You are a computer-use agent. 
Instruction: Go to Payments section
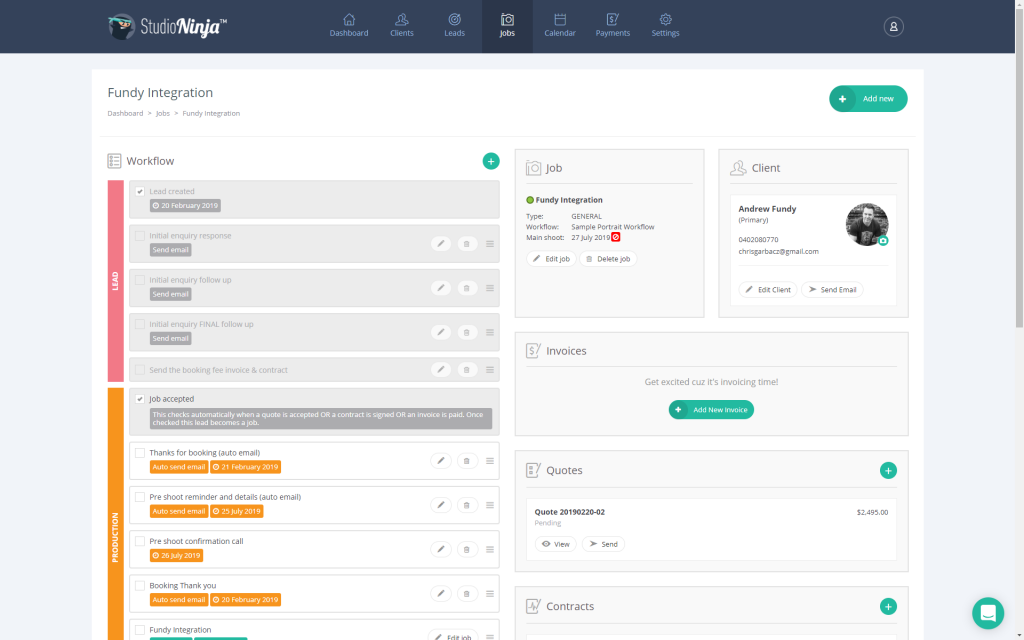point(613,26)
